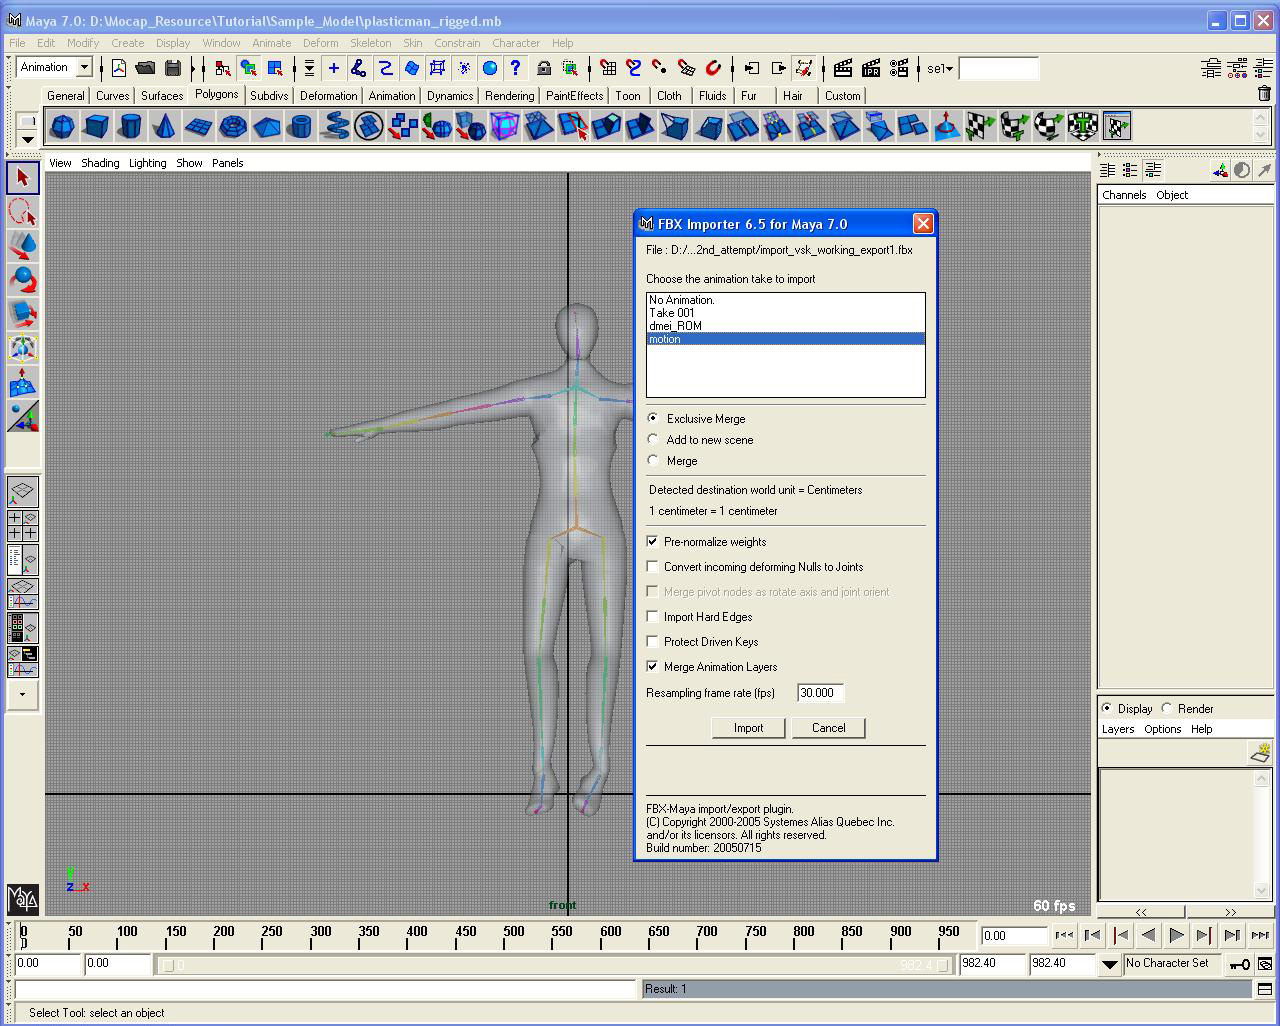Switch to Custom shelf tab
Screen dimensions: 1280x1026
842,96
